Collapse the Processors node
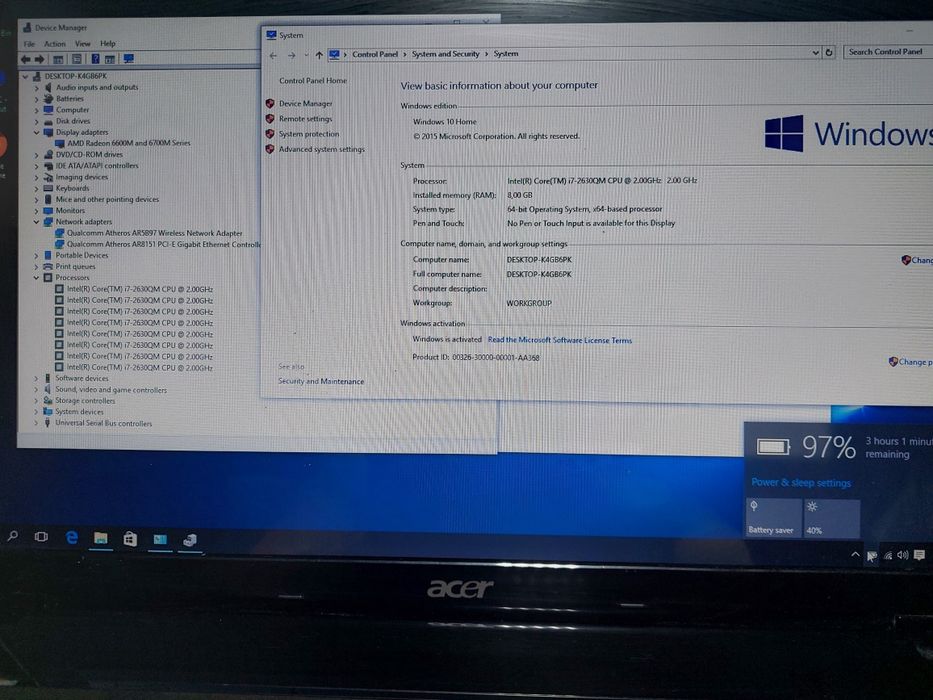The width and height of the screenshot is (933, 700). (x=37, y=277)
